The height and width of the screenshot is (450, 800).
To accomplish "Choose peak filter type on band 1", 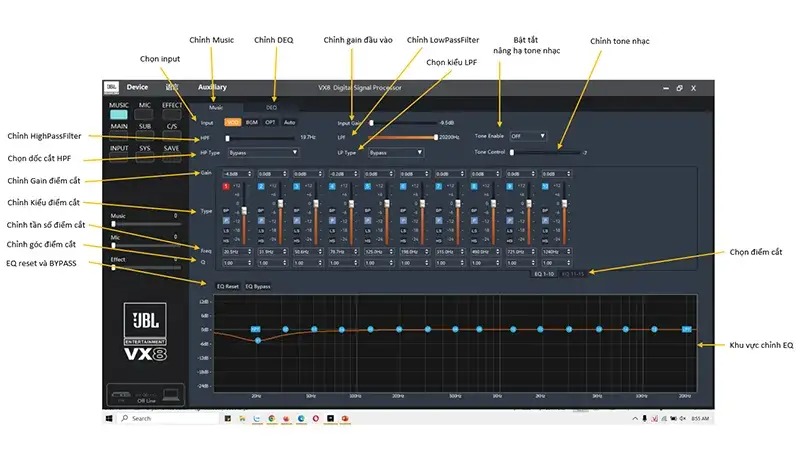I will (226, 220).
